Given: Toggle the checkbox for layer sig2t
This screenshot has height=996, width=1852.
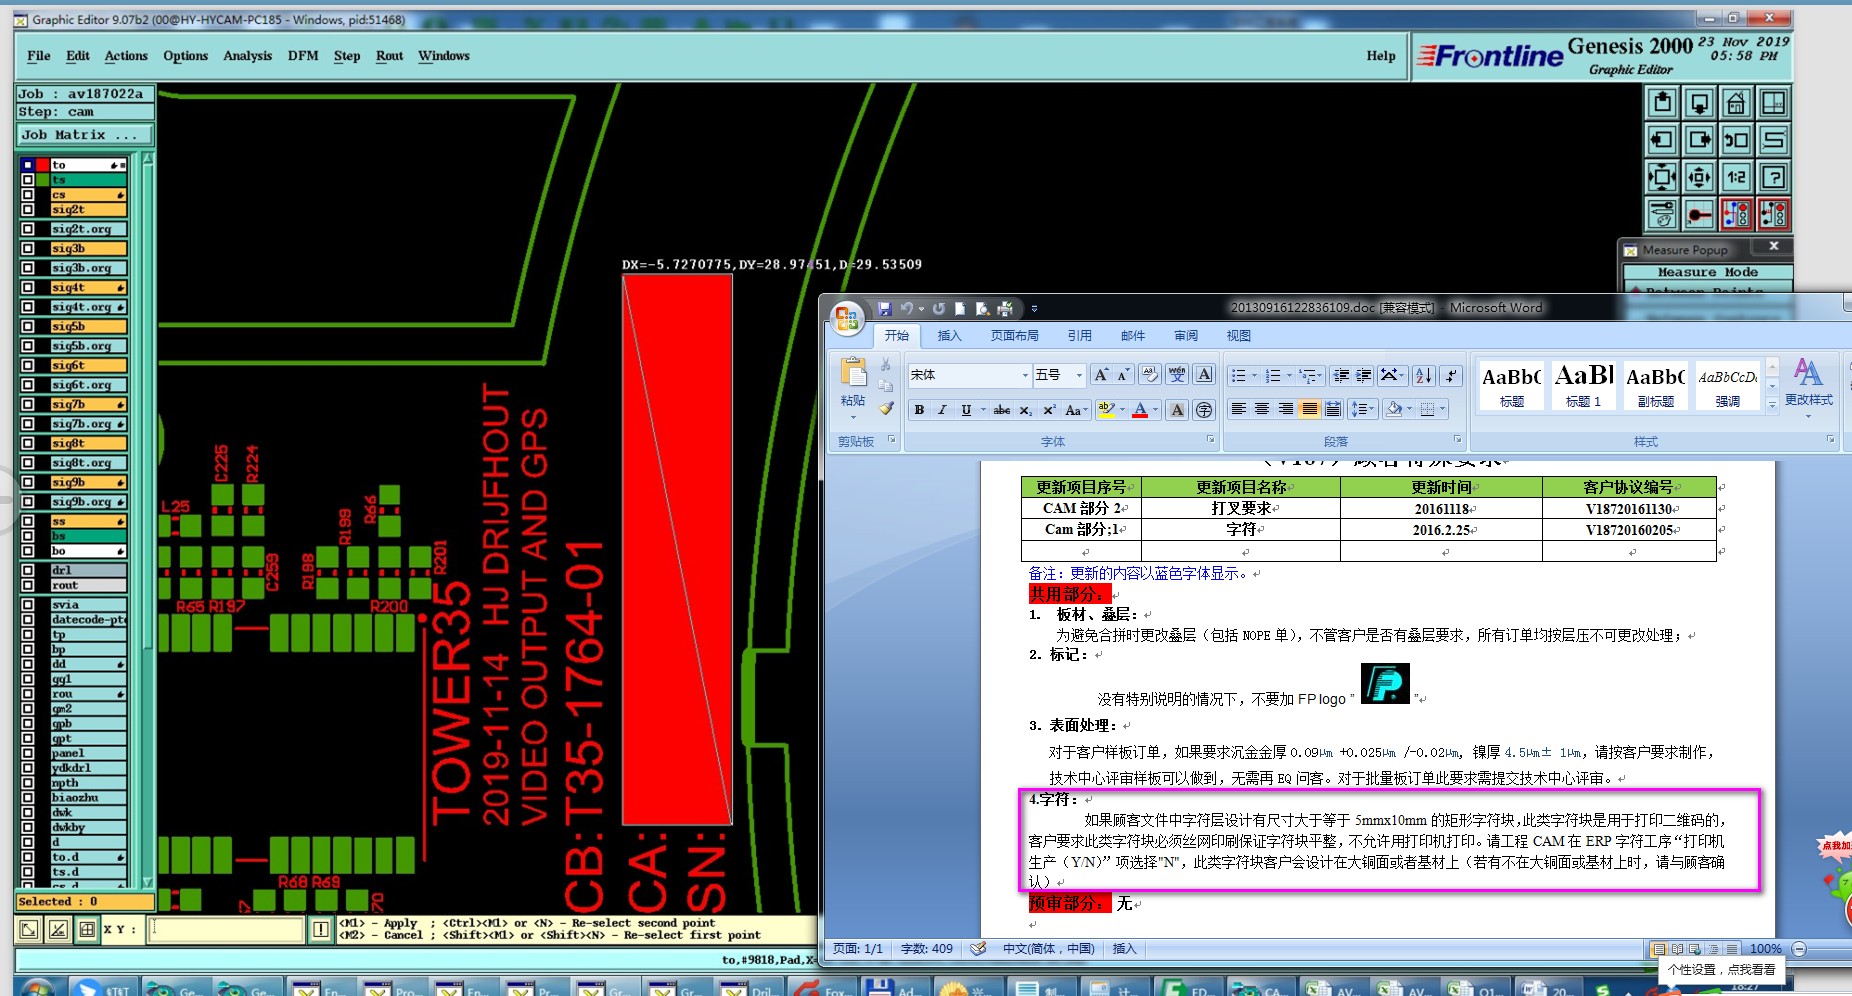Looking at the screenshot, I should tap(28, 210).
